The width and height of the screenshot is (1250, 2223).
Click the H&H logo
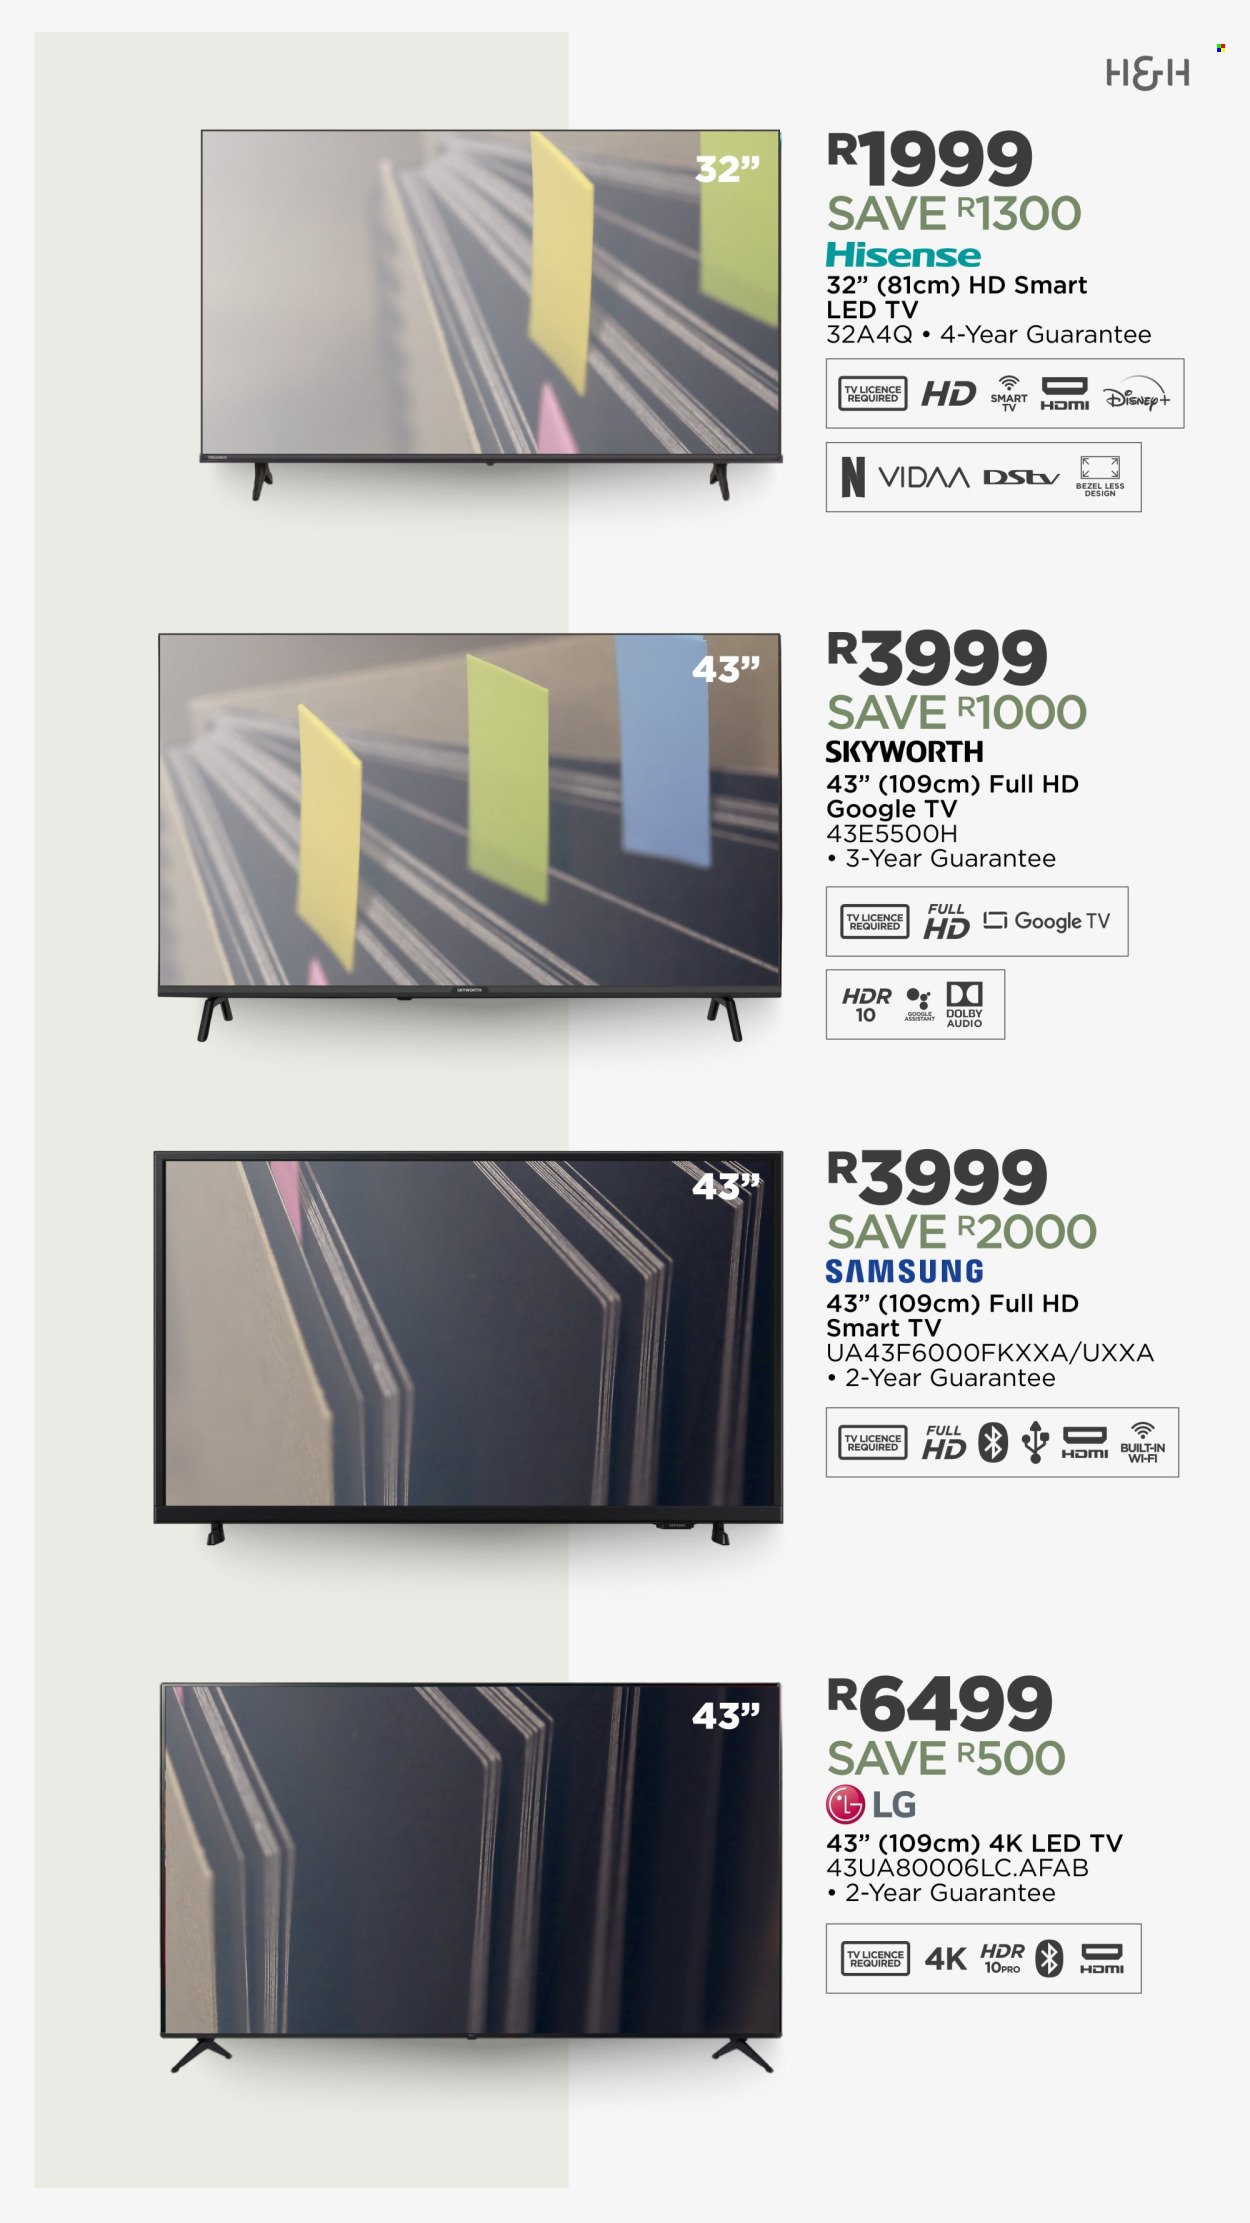(x=1147, y=74)
